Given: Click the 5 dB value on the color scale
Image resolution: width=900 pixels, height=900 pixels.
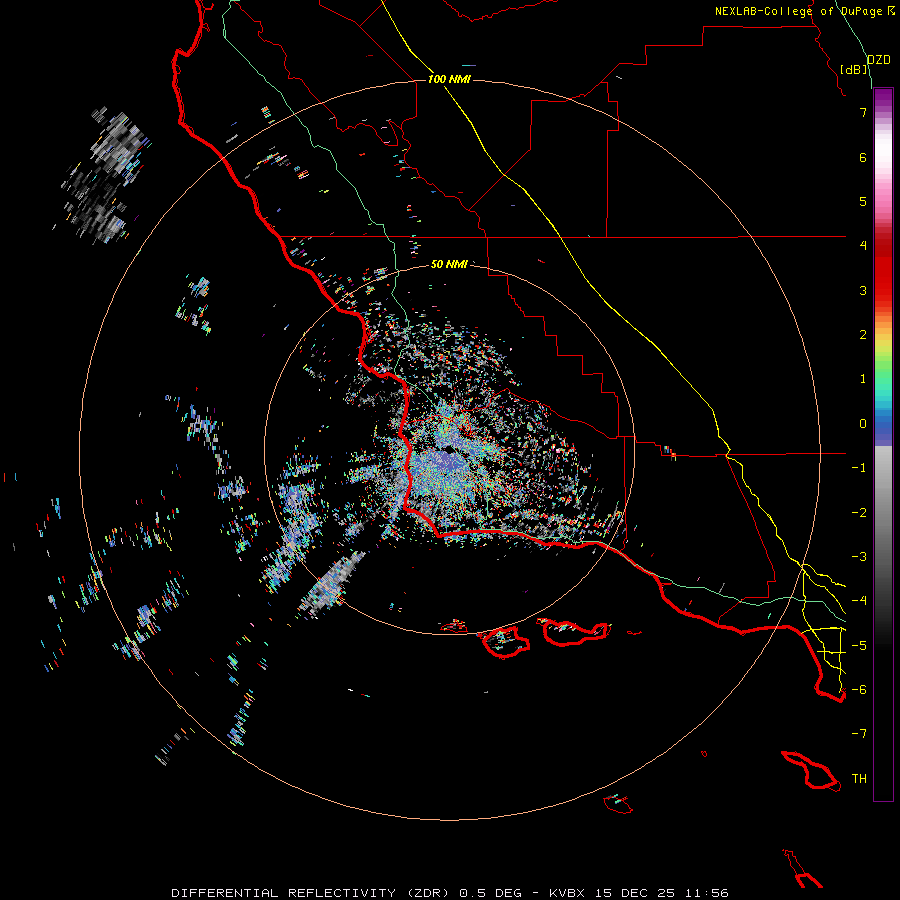Looking at the screenshot, I should point(863,201).
